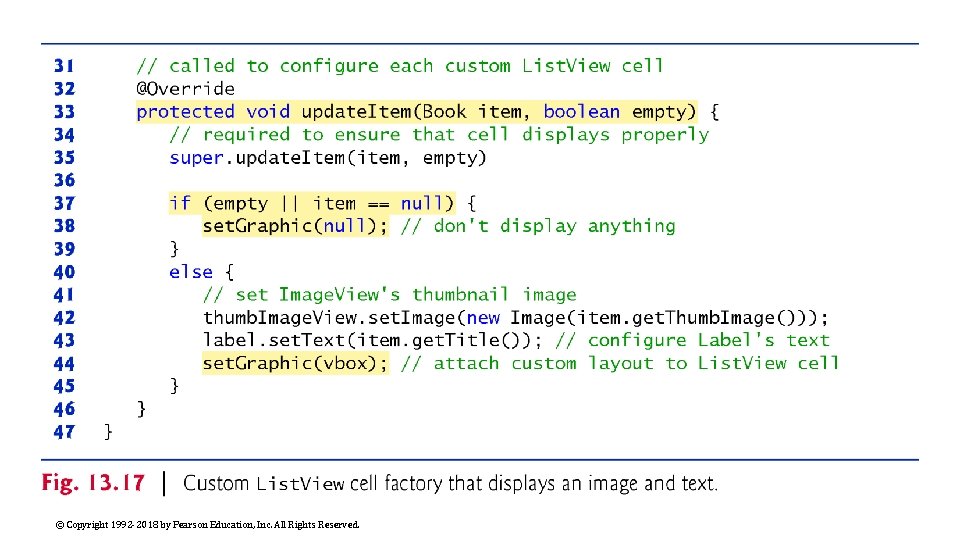Click the @Override annotation
The width and height of the screenshot is (960, 540).
tap(186, 89)
